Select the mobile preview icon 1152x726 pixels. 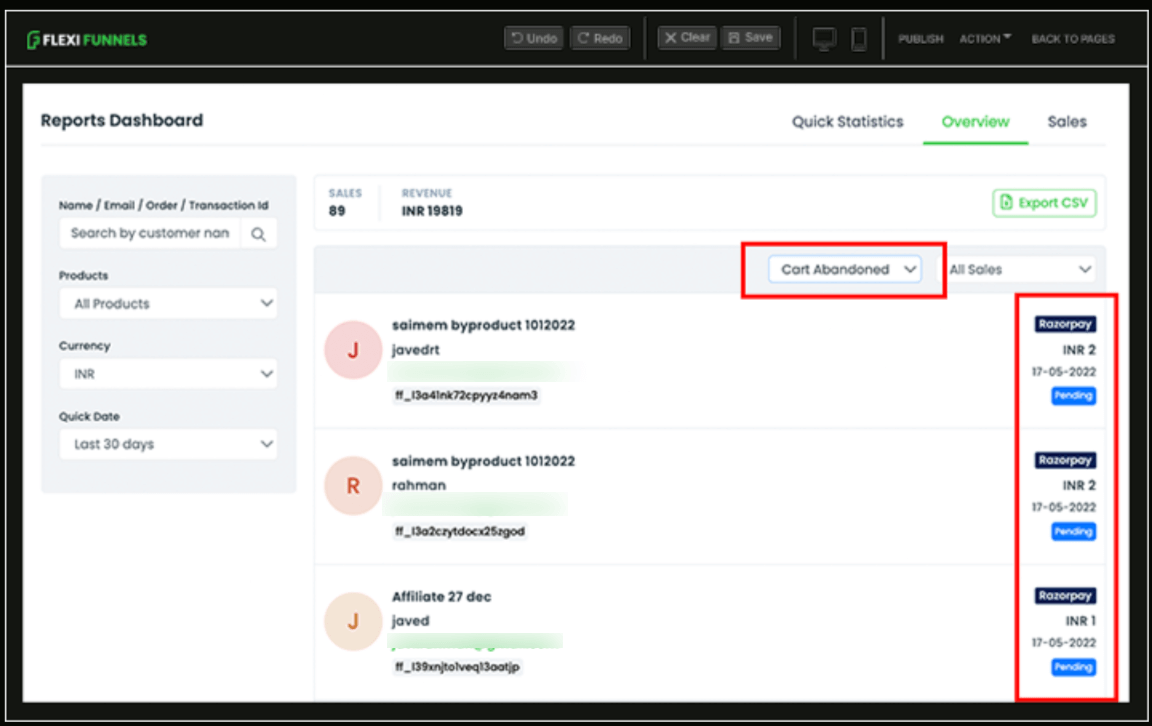pyautogui.click(x=858, y=37)
